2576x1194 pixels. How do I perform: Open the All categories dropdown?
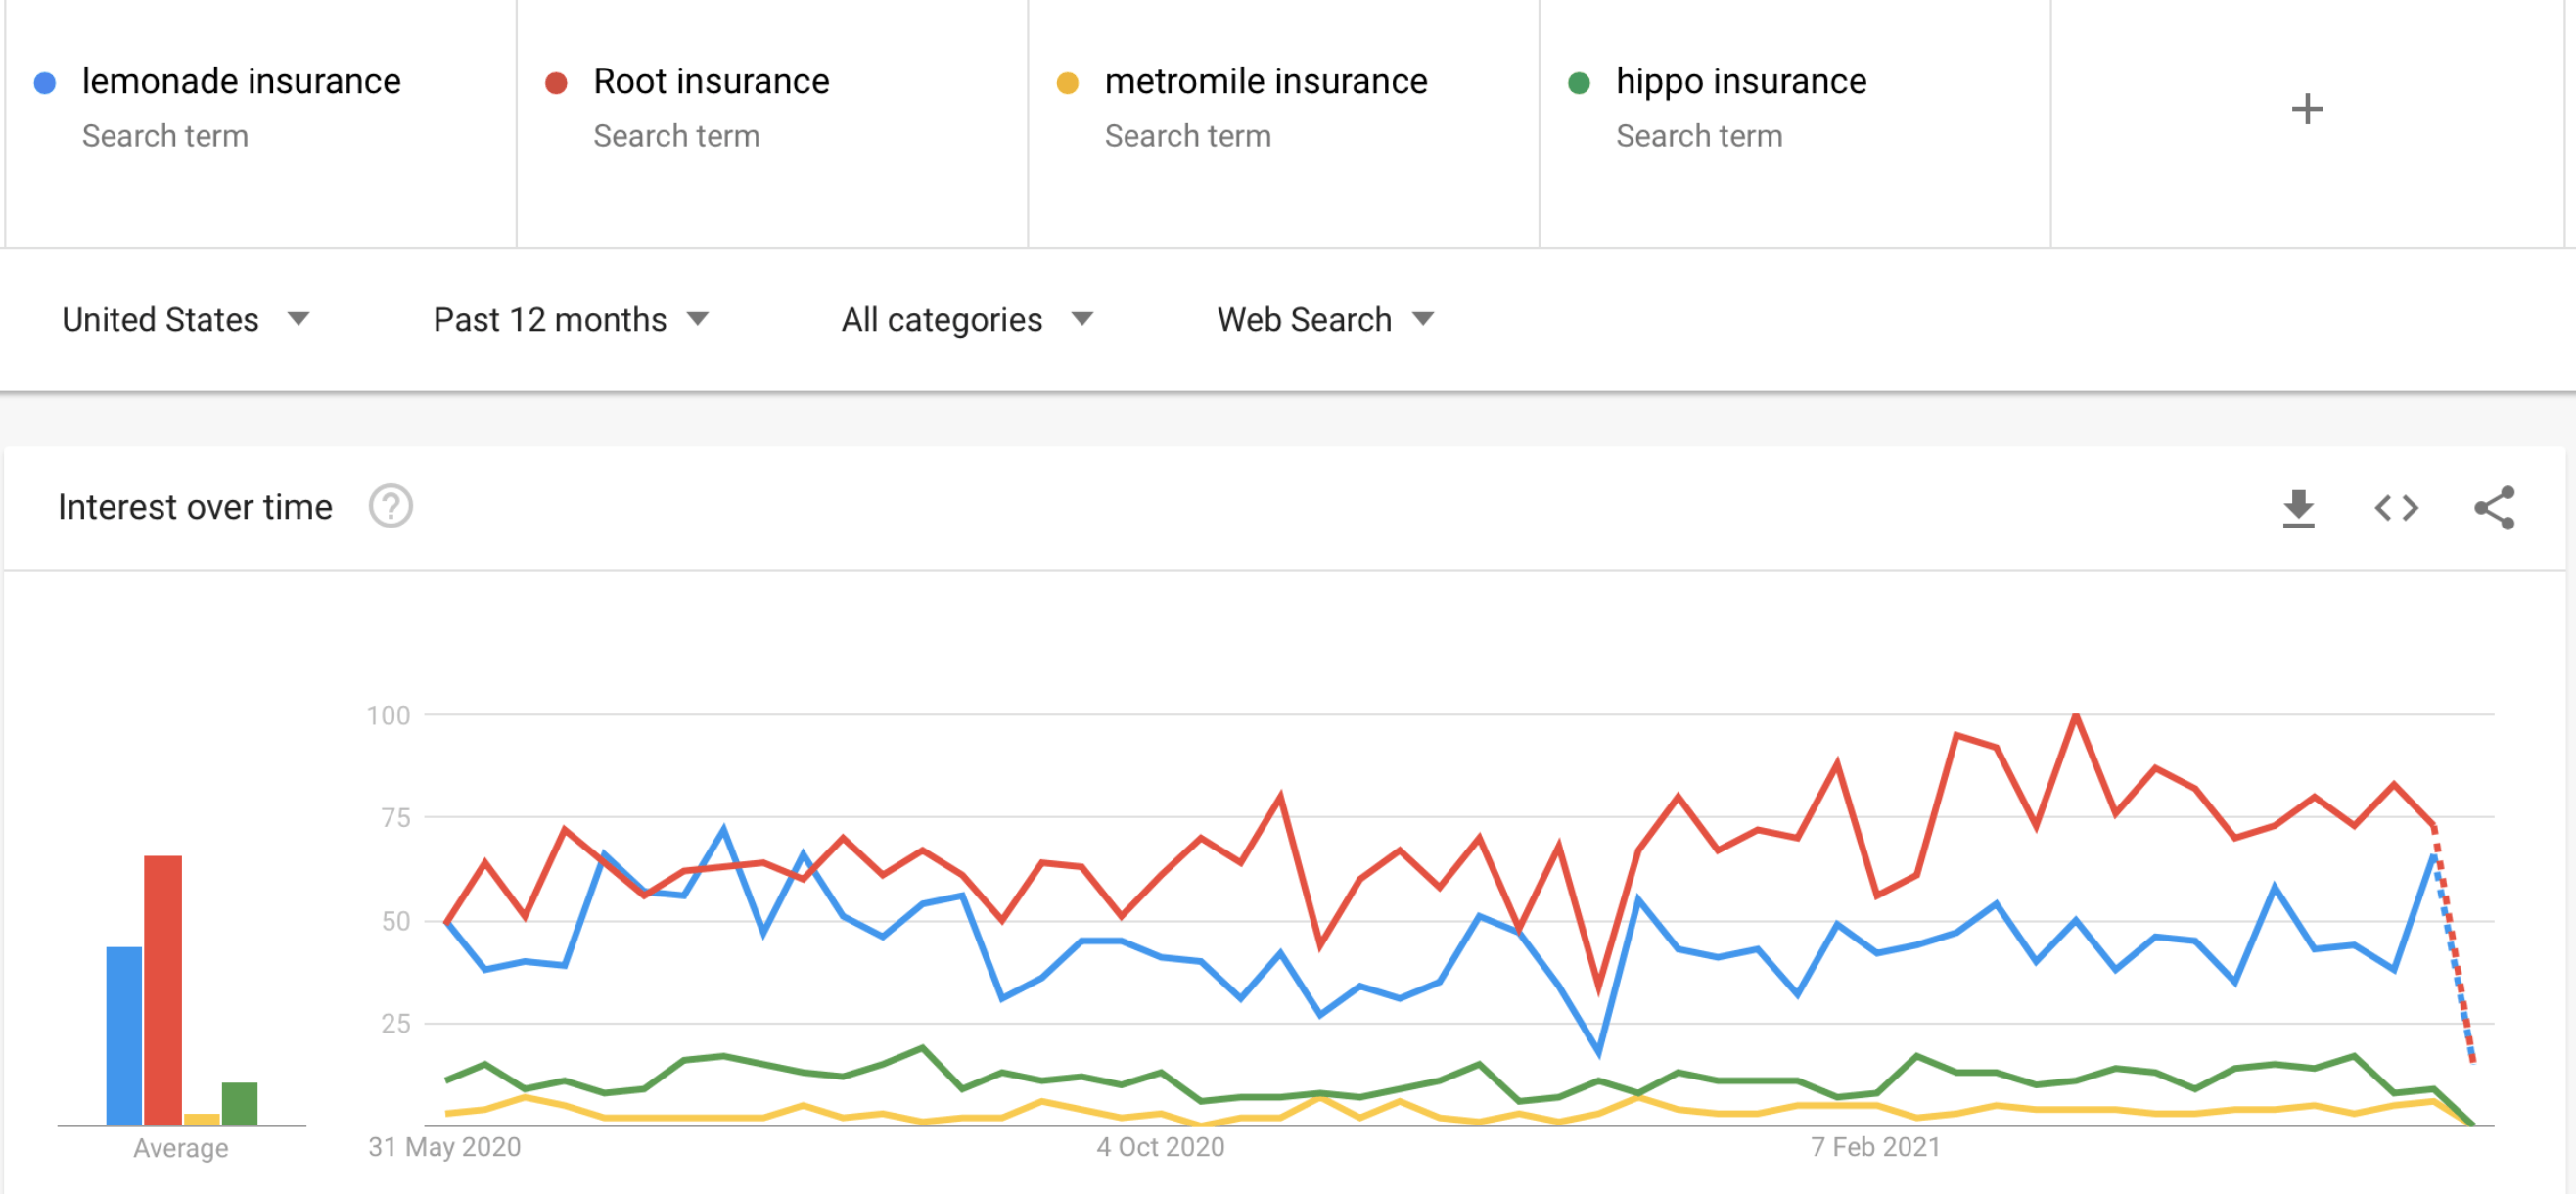[x=966, y=320]
